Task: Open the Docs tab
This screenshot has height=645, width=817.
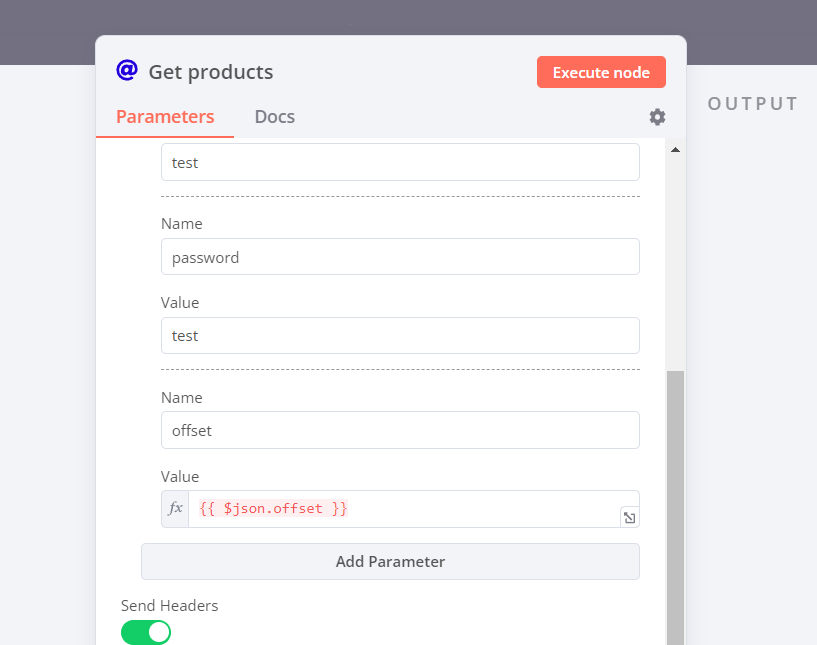Action: pyautogui.click(x=274, y=117)
